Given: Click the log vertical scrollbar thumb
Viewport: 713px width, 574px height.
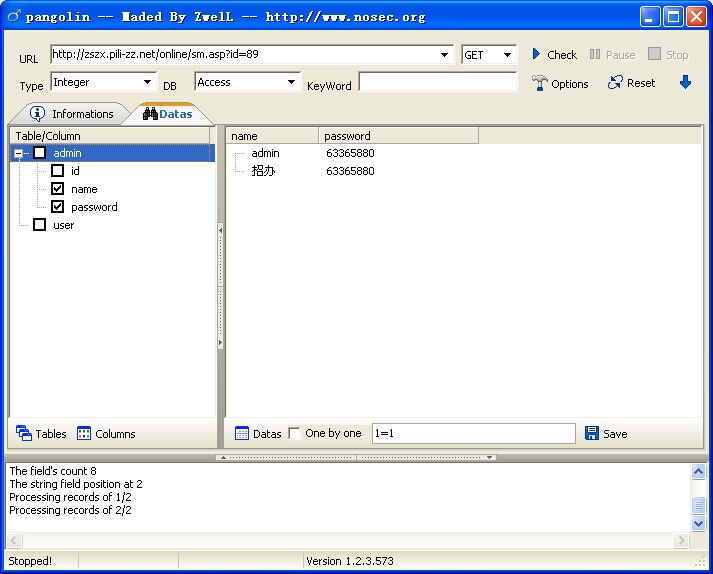Looking at the screenshot, I should tap(698, 505).
